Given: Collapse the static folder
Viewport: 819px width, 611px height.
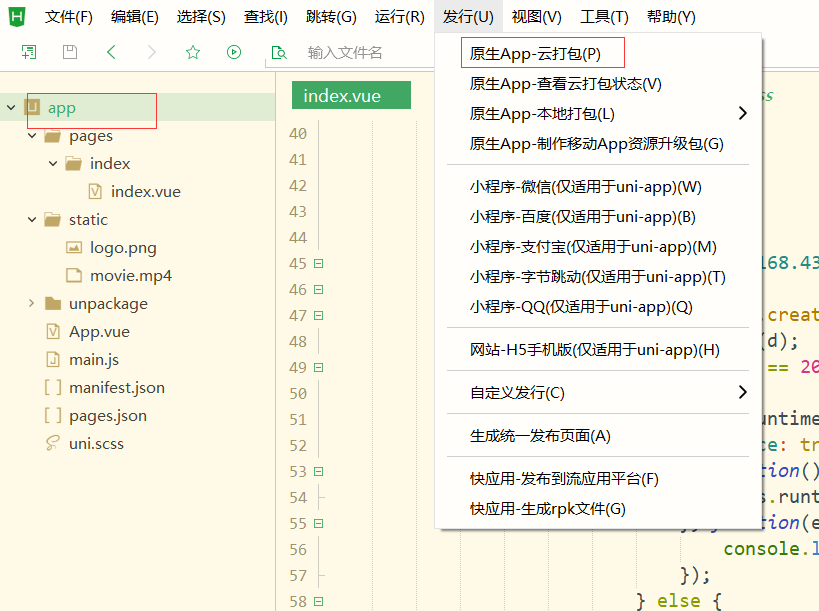Looking at the screenshot, I should pos(32,219).
